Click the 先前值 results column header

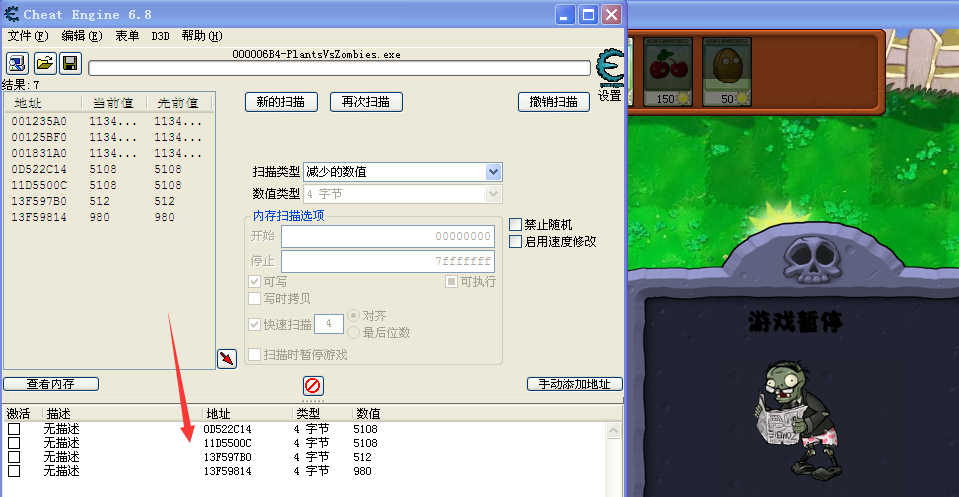[179, 103]
